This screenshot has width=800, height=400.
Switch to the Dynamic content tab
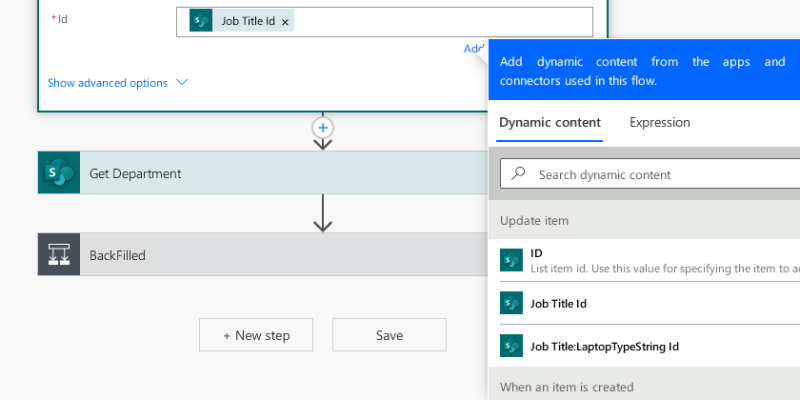(549, 122)
